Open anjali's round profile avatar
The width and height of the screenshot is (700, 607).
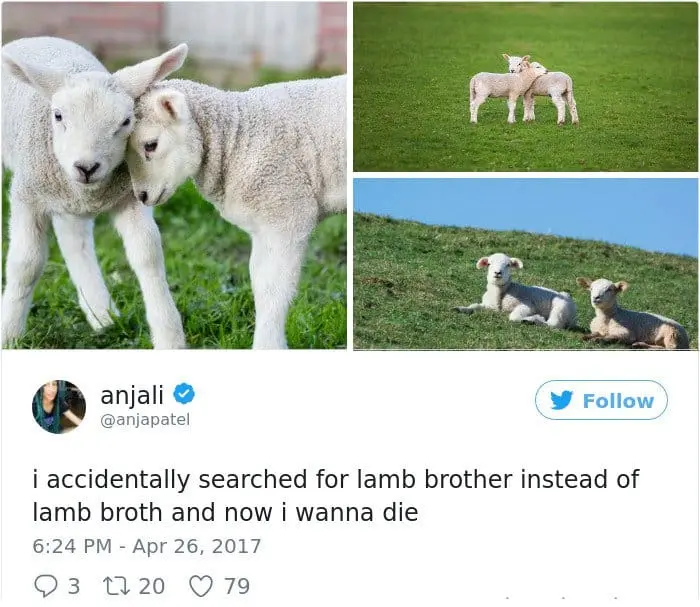[58, 407]
